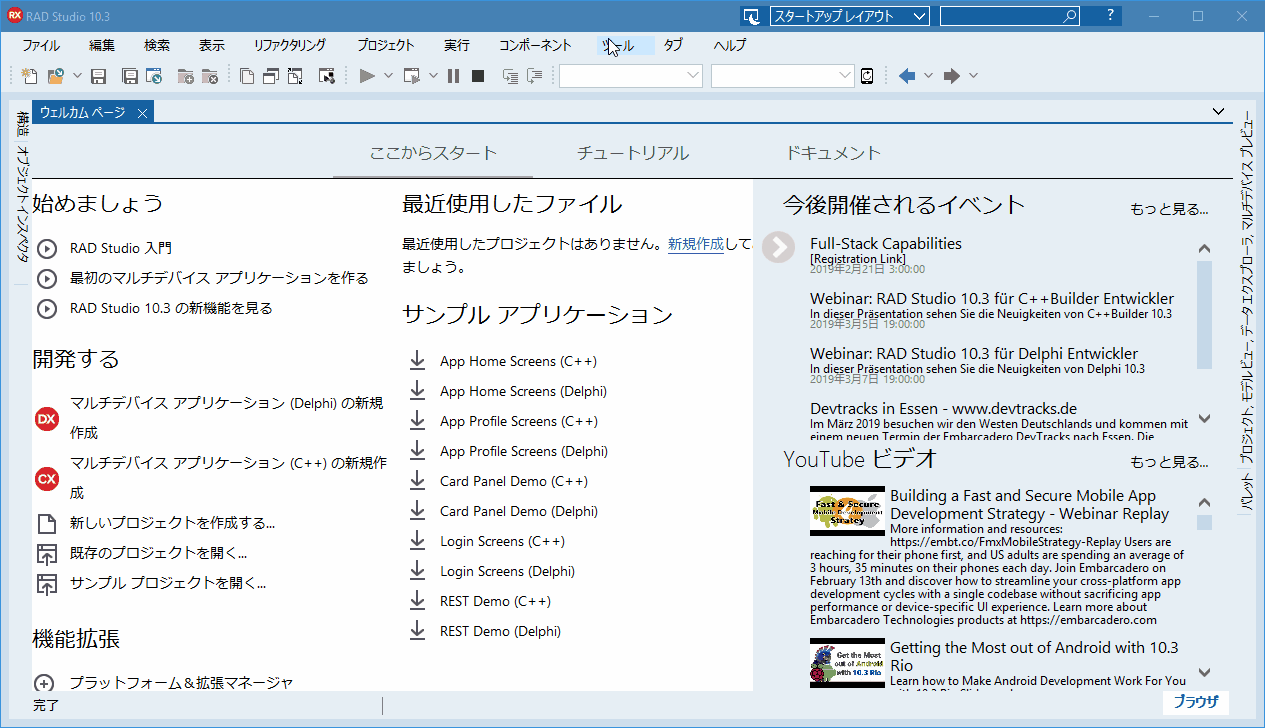Image resolution: width=1265 pixels, height=728 pixels.
Task: Click the question mark help icon
Action: tap(1110, 16)
